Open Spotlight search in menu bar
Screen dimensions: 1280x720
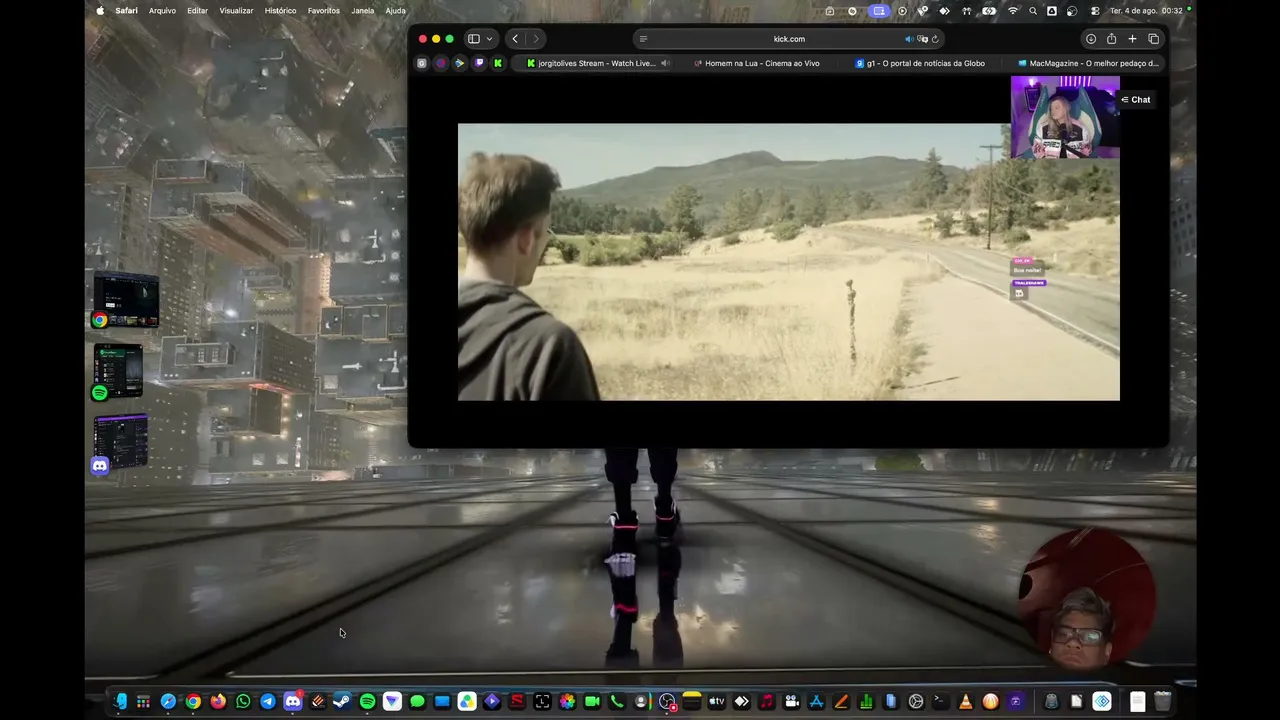click(x=1033, y=11)
